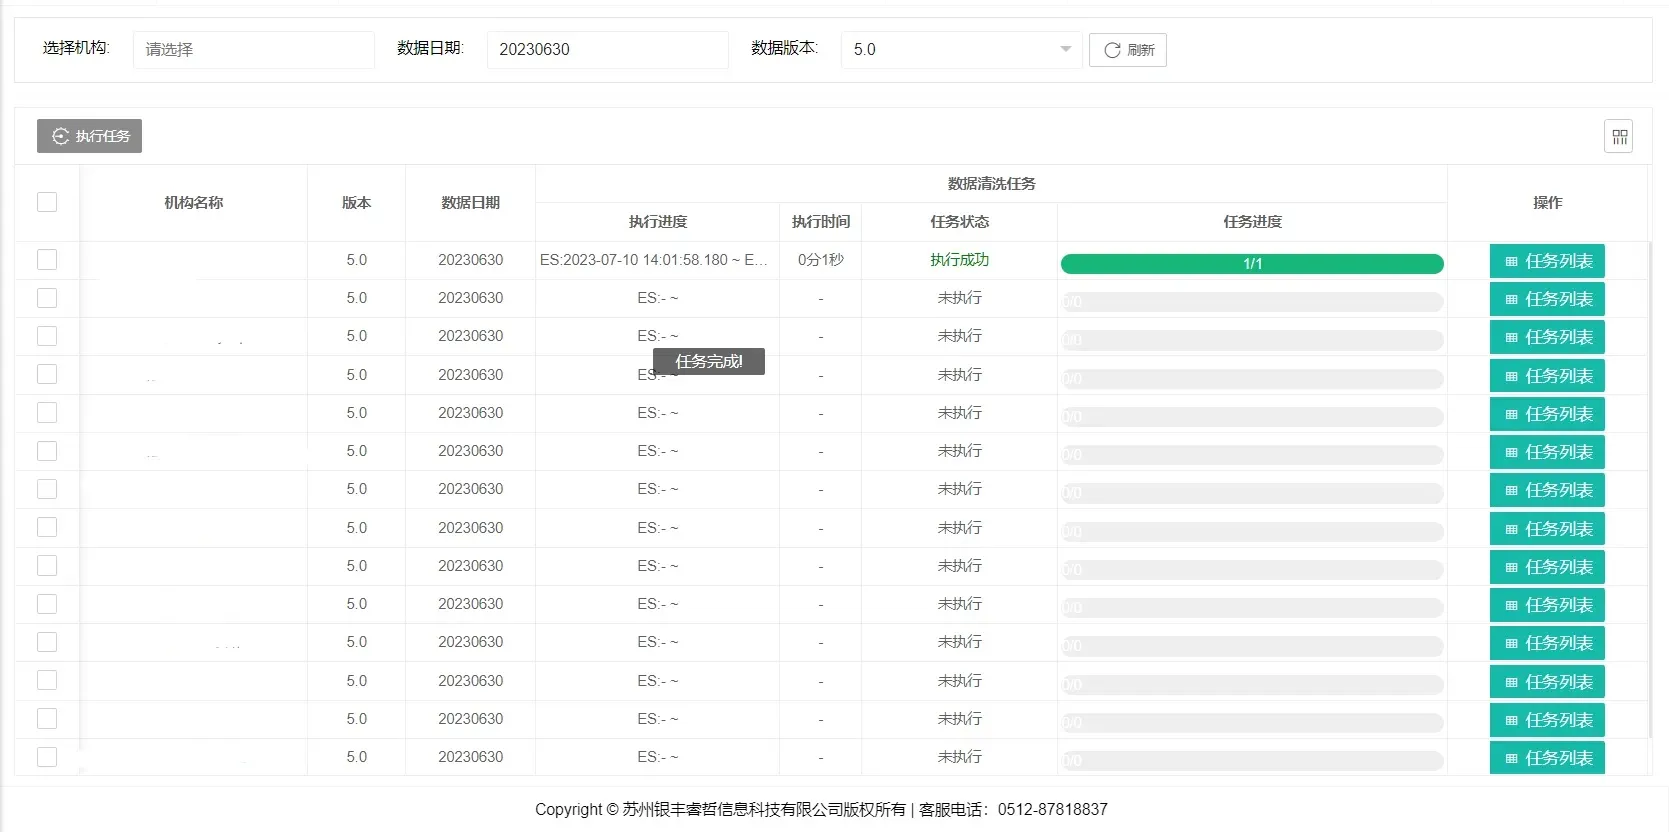The image size is (1669, 832).
Task: Open the 数据日期 date picker field
Action: [607, 50]
